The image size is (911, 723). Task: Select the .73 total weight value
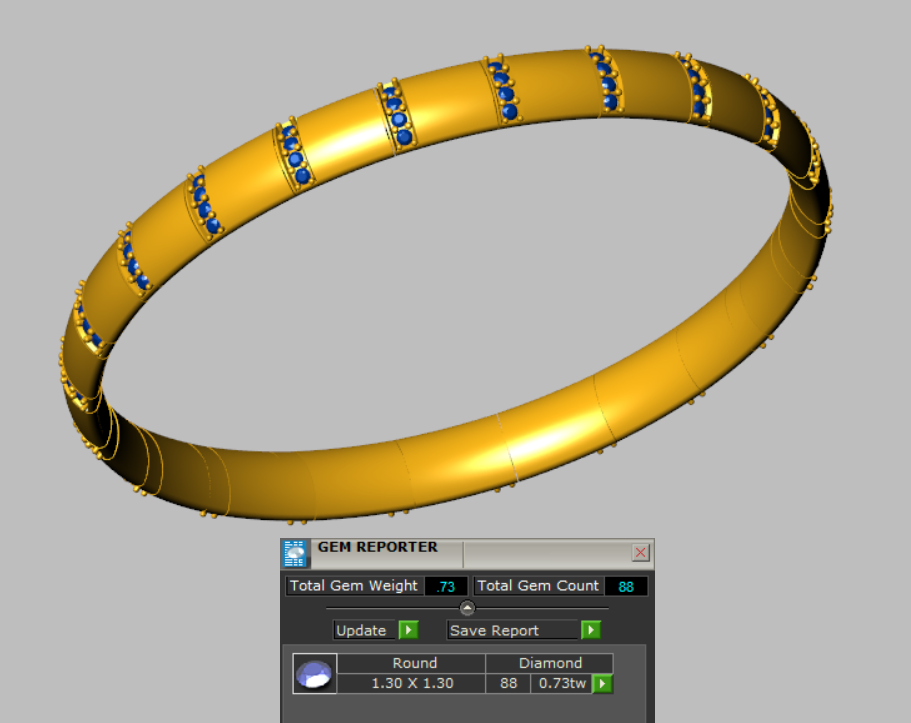pos(445,586)
